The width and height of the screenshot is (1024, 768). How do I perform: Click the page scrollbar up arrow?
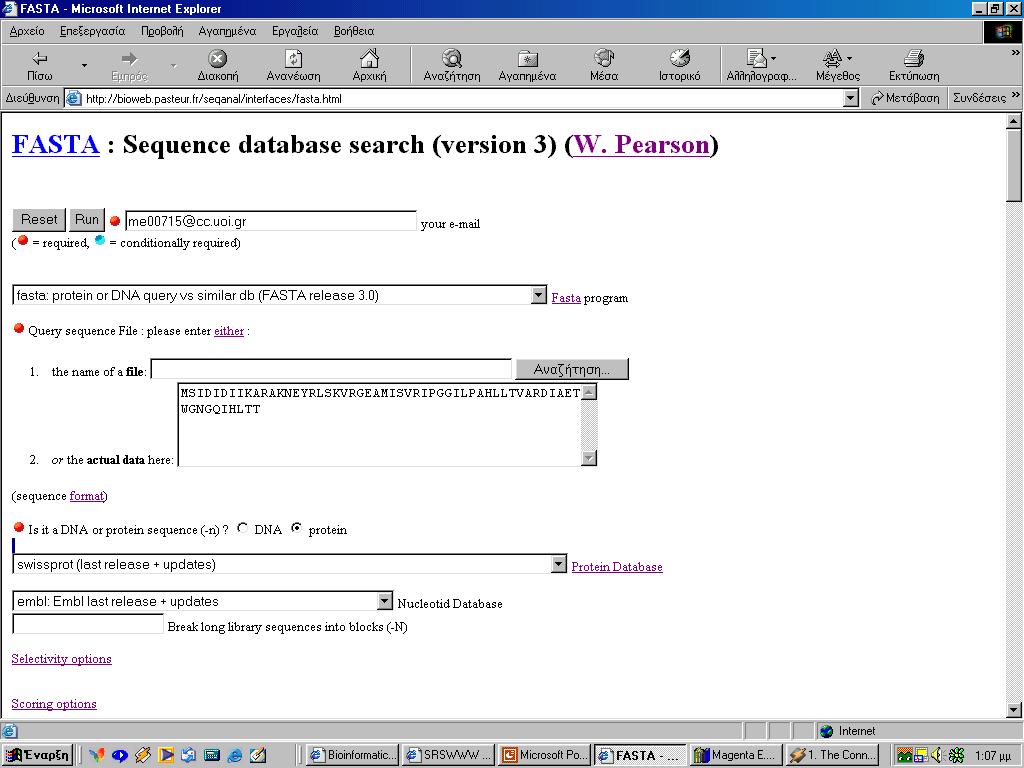(x=1014, y=121)
